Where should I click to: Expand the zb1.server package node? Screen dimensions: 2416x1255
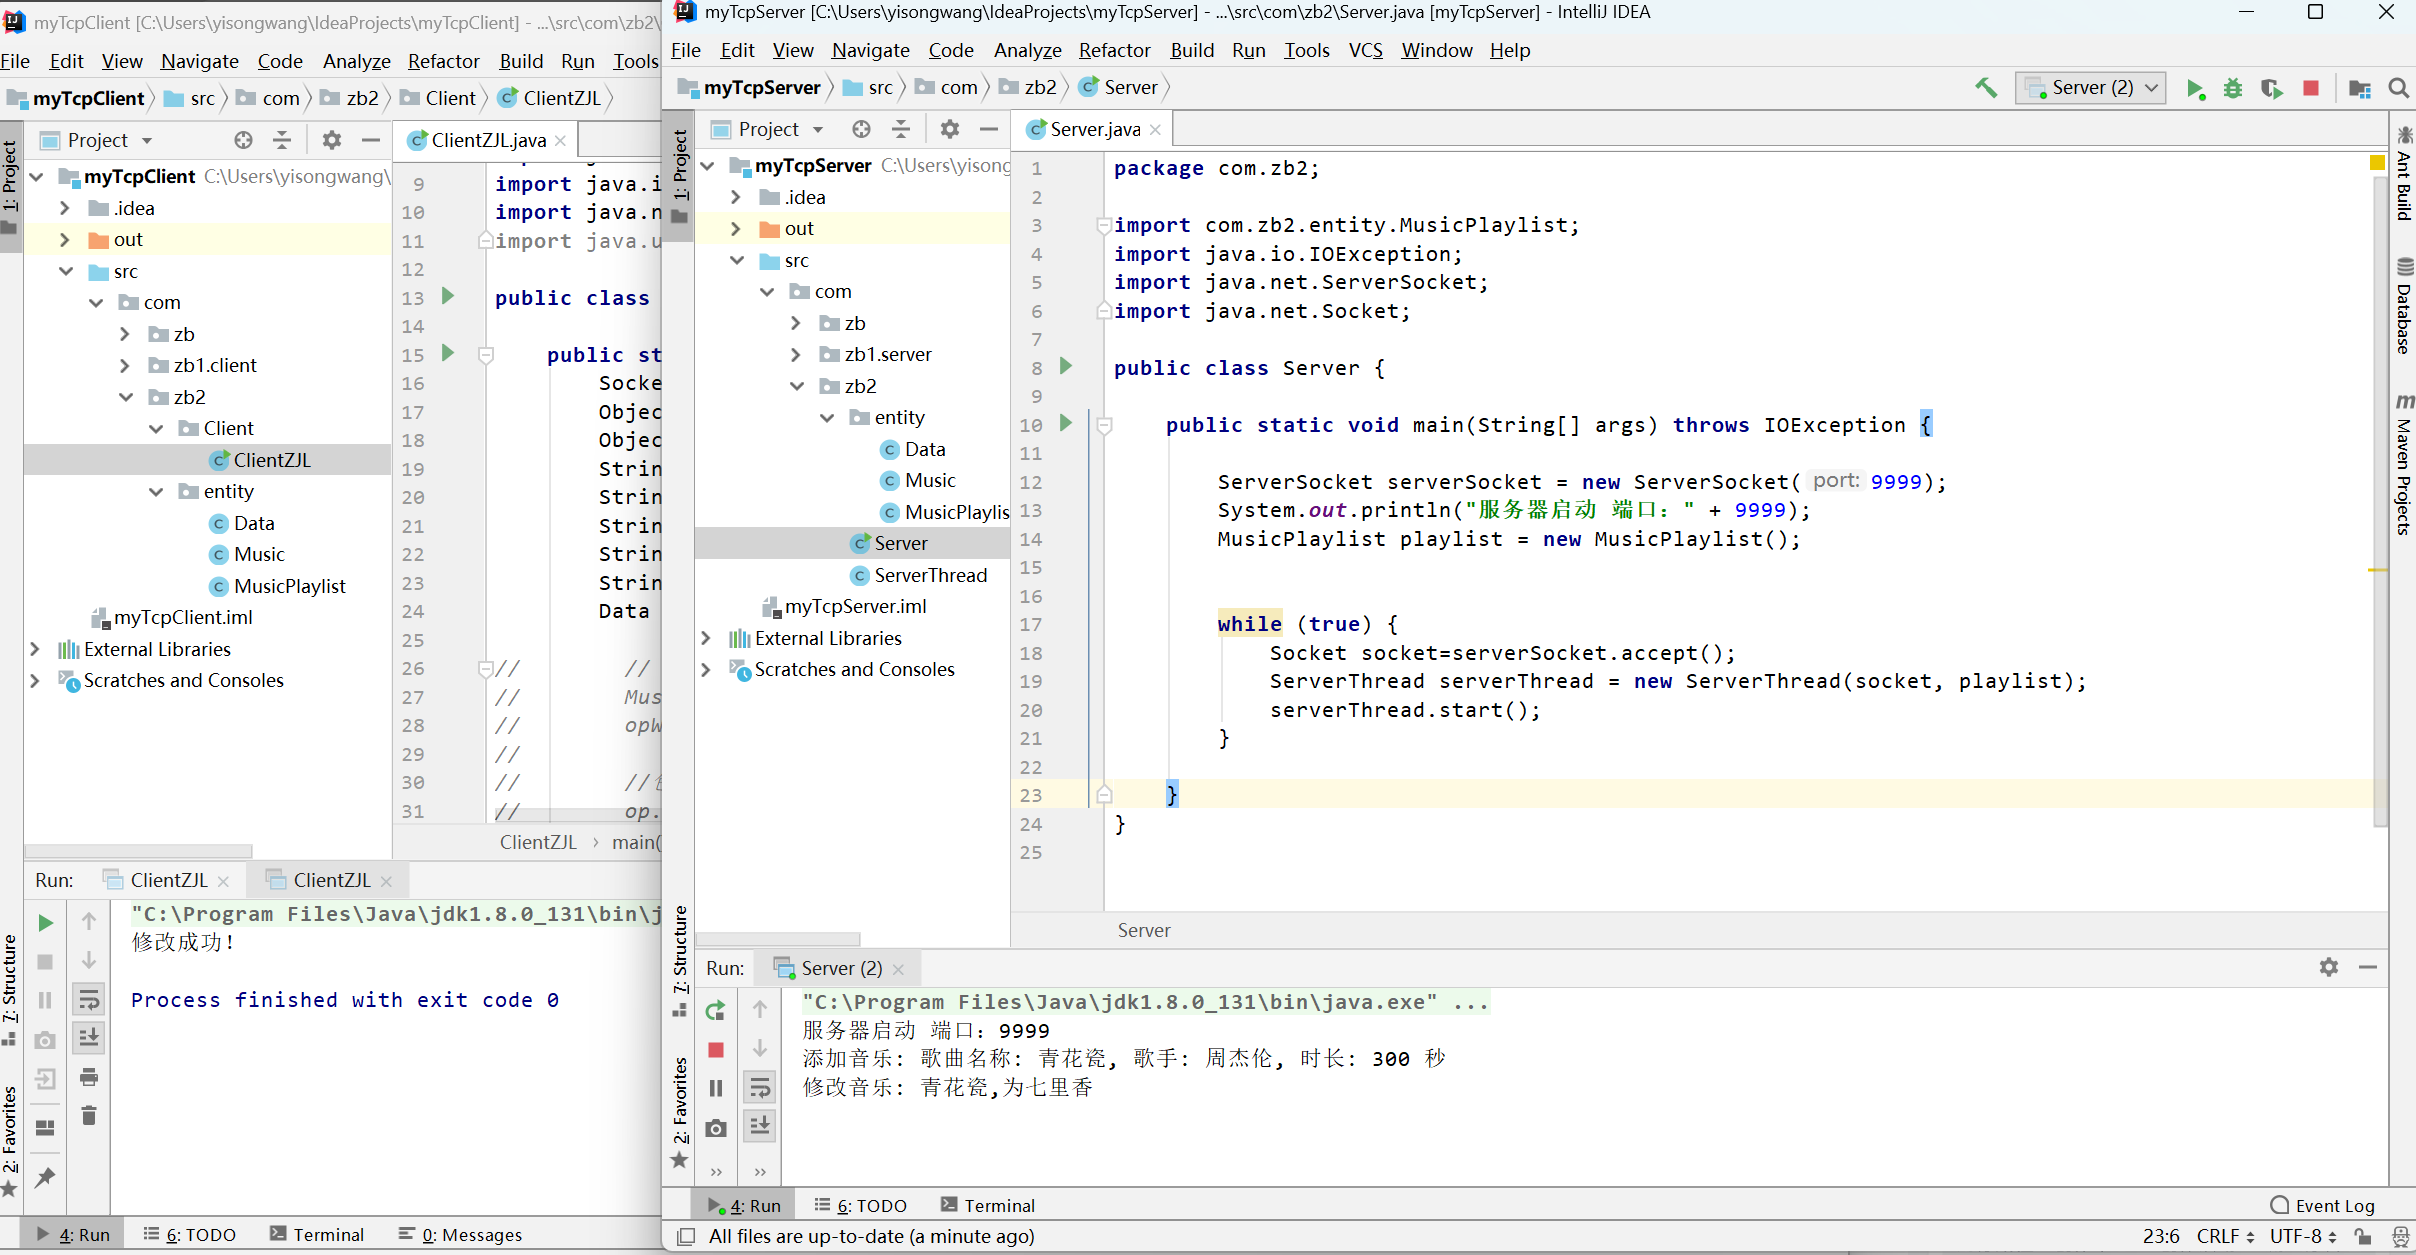click(x=796, y=354)
